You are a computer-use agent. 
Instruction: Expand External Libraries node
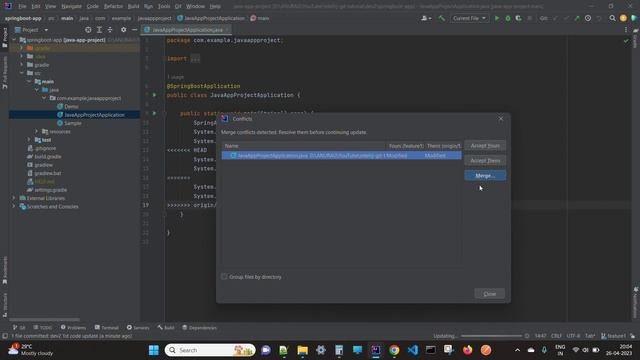coord(14,198)
